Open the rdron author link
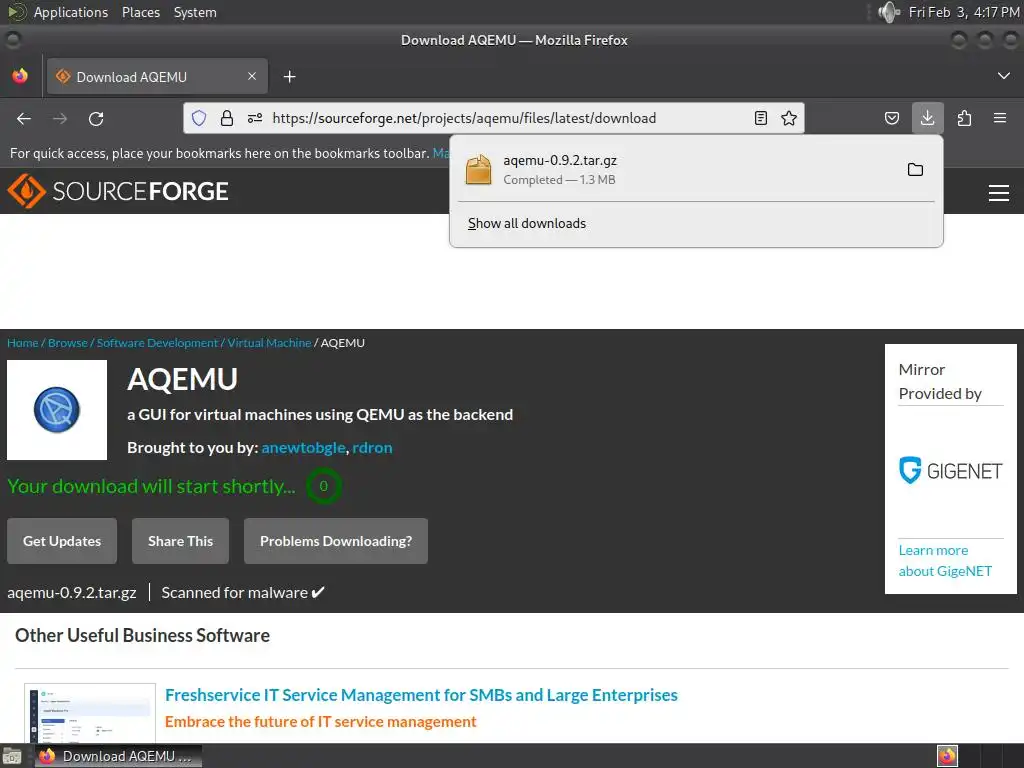This screenshot has height=768, width=1024. (372, 447)
